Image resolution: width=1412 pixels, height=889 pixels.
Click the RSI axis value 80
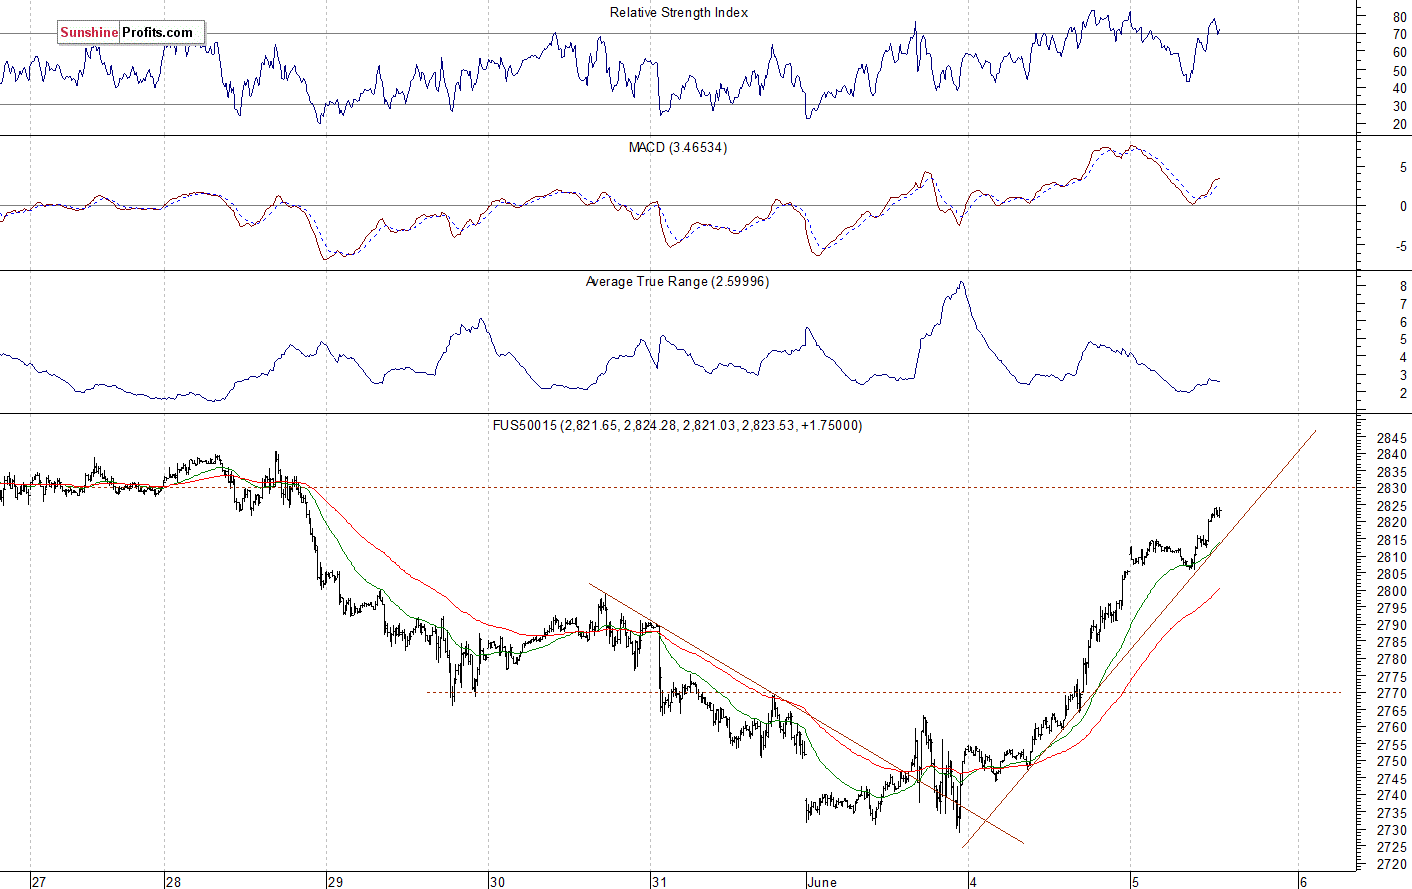[1399, 18]
